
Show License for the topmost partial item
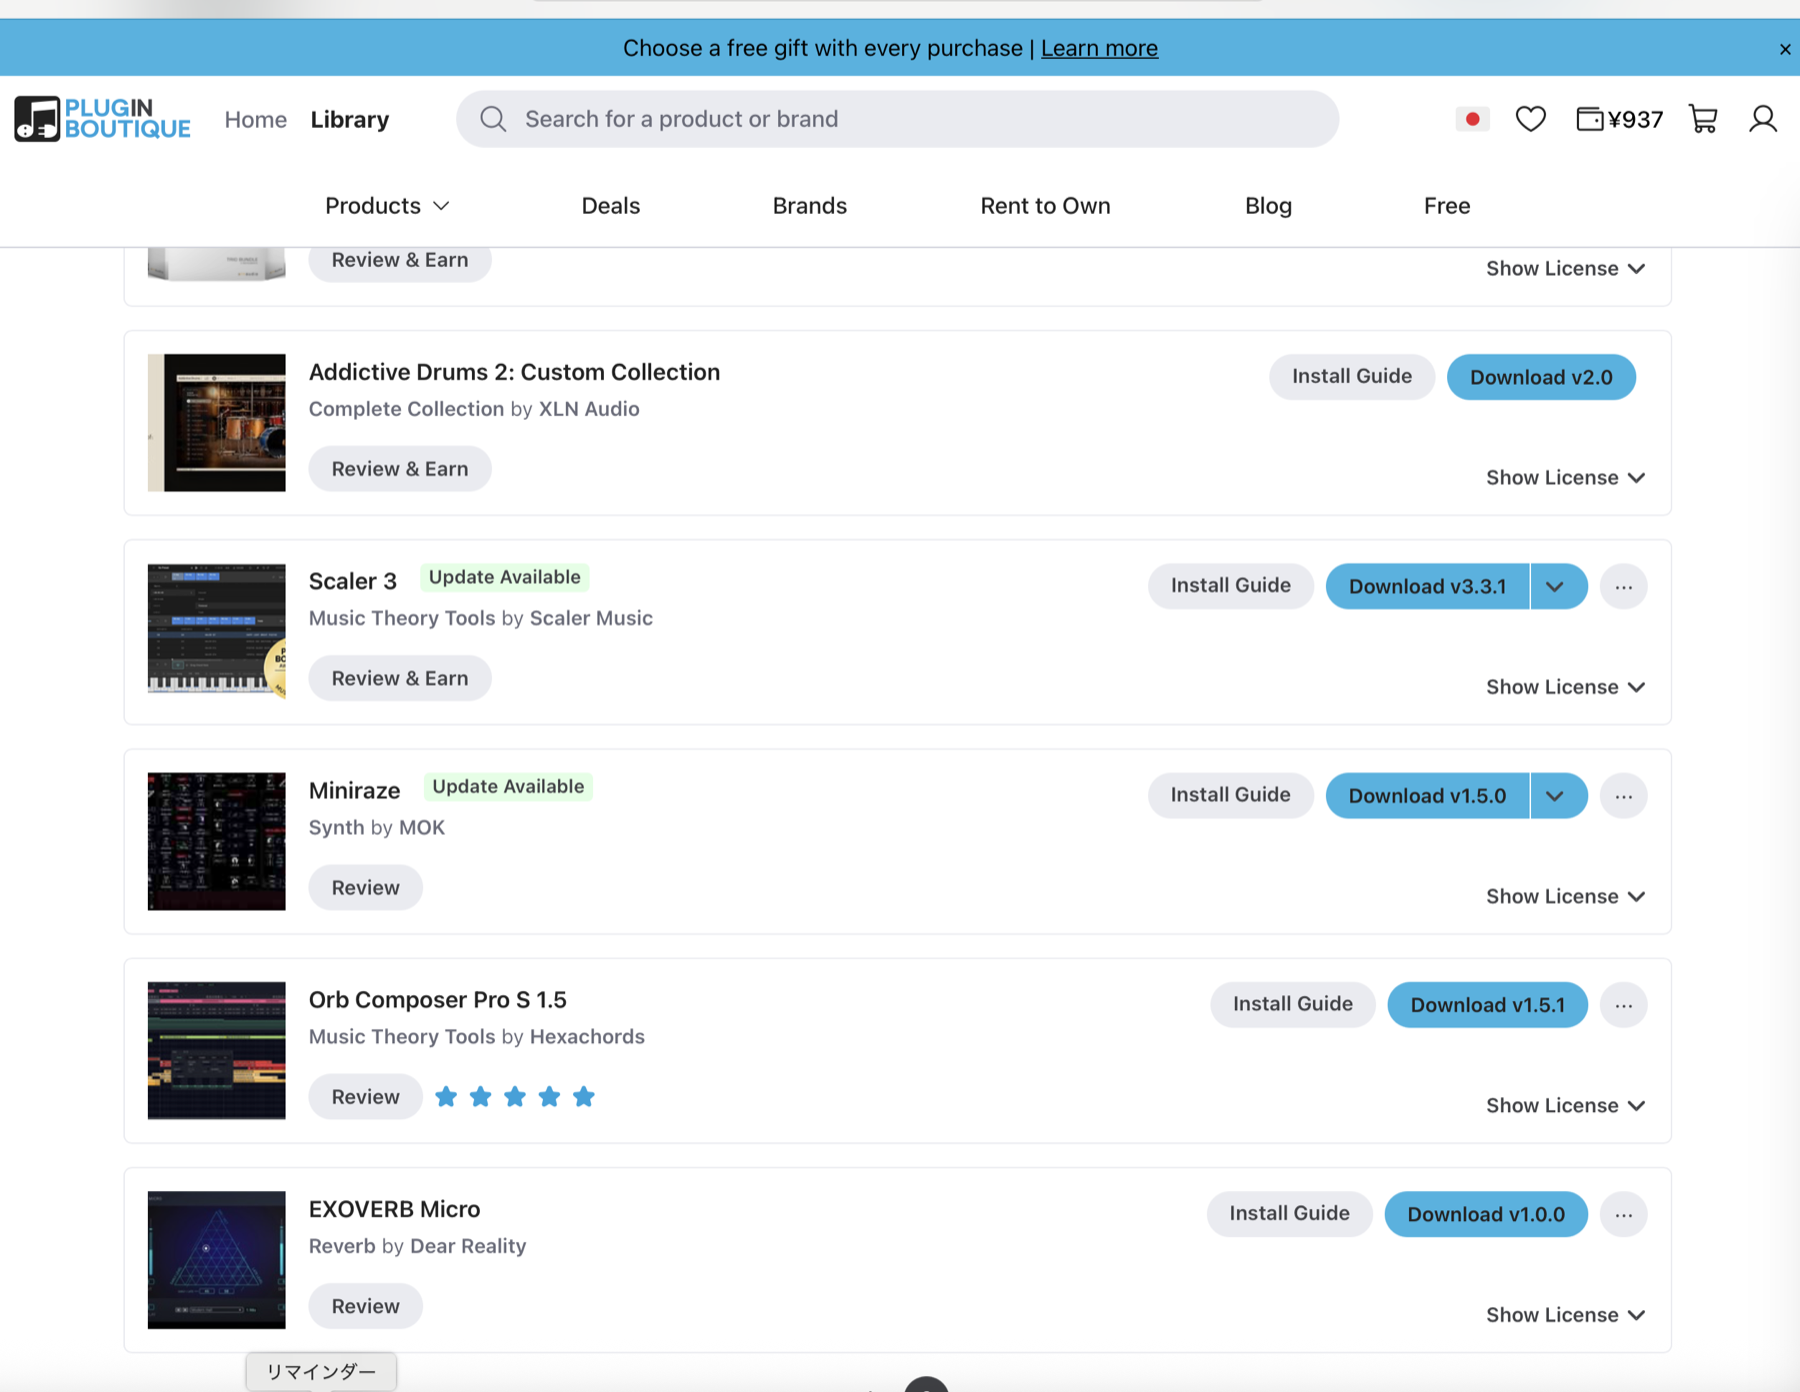[1565, 269]
